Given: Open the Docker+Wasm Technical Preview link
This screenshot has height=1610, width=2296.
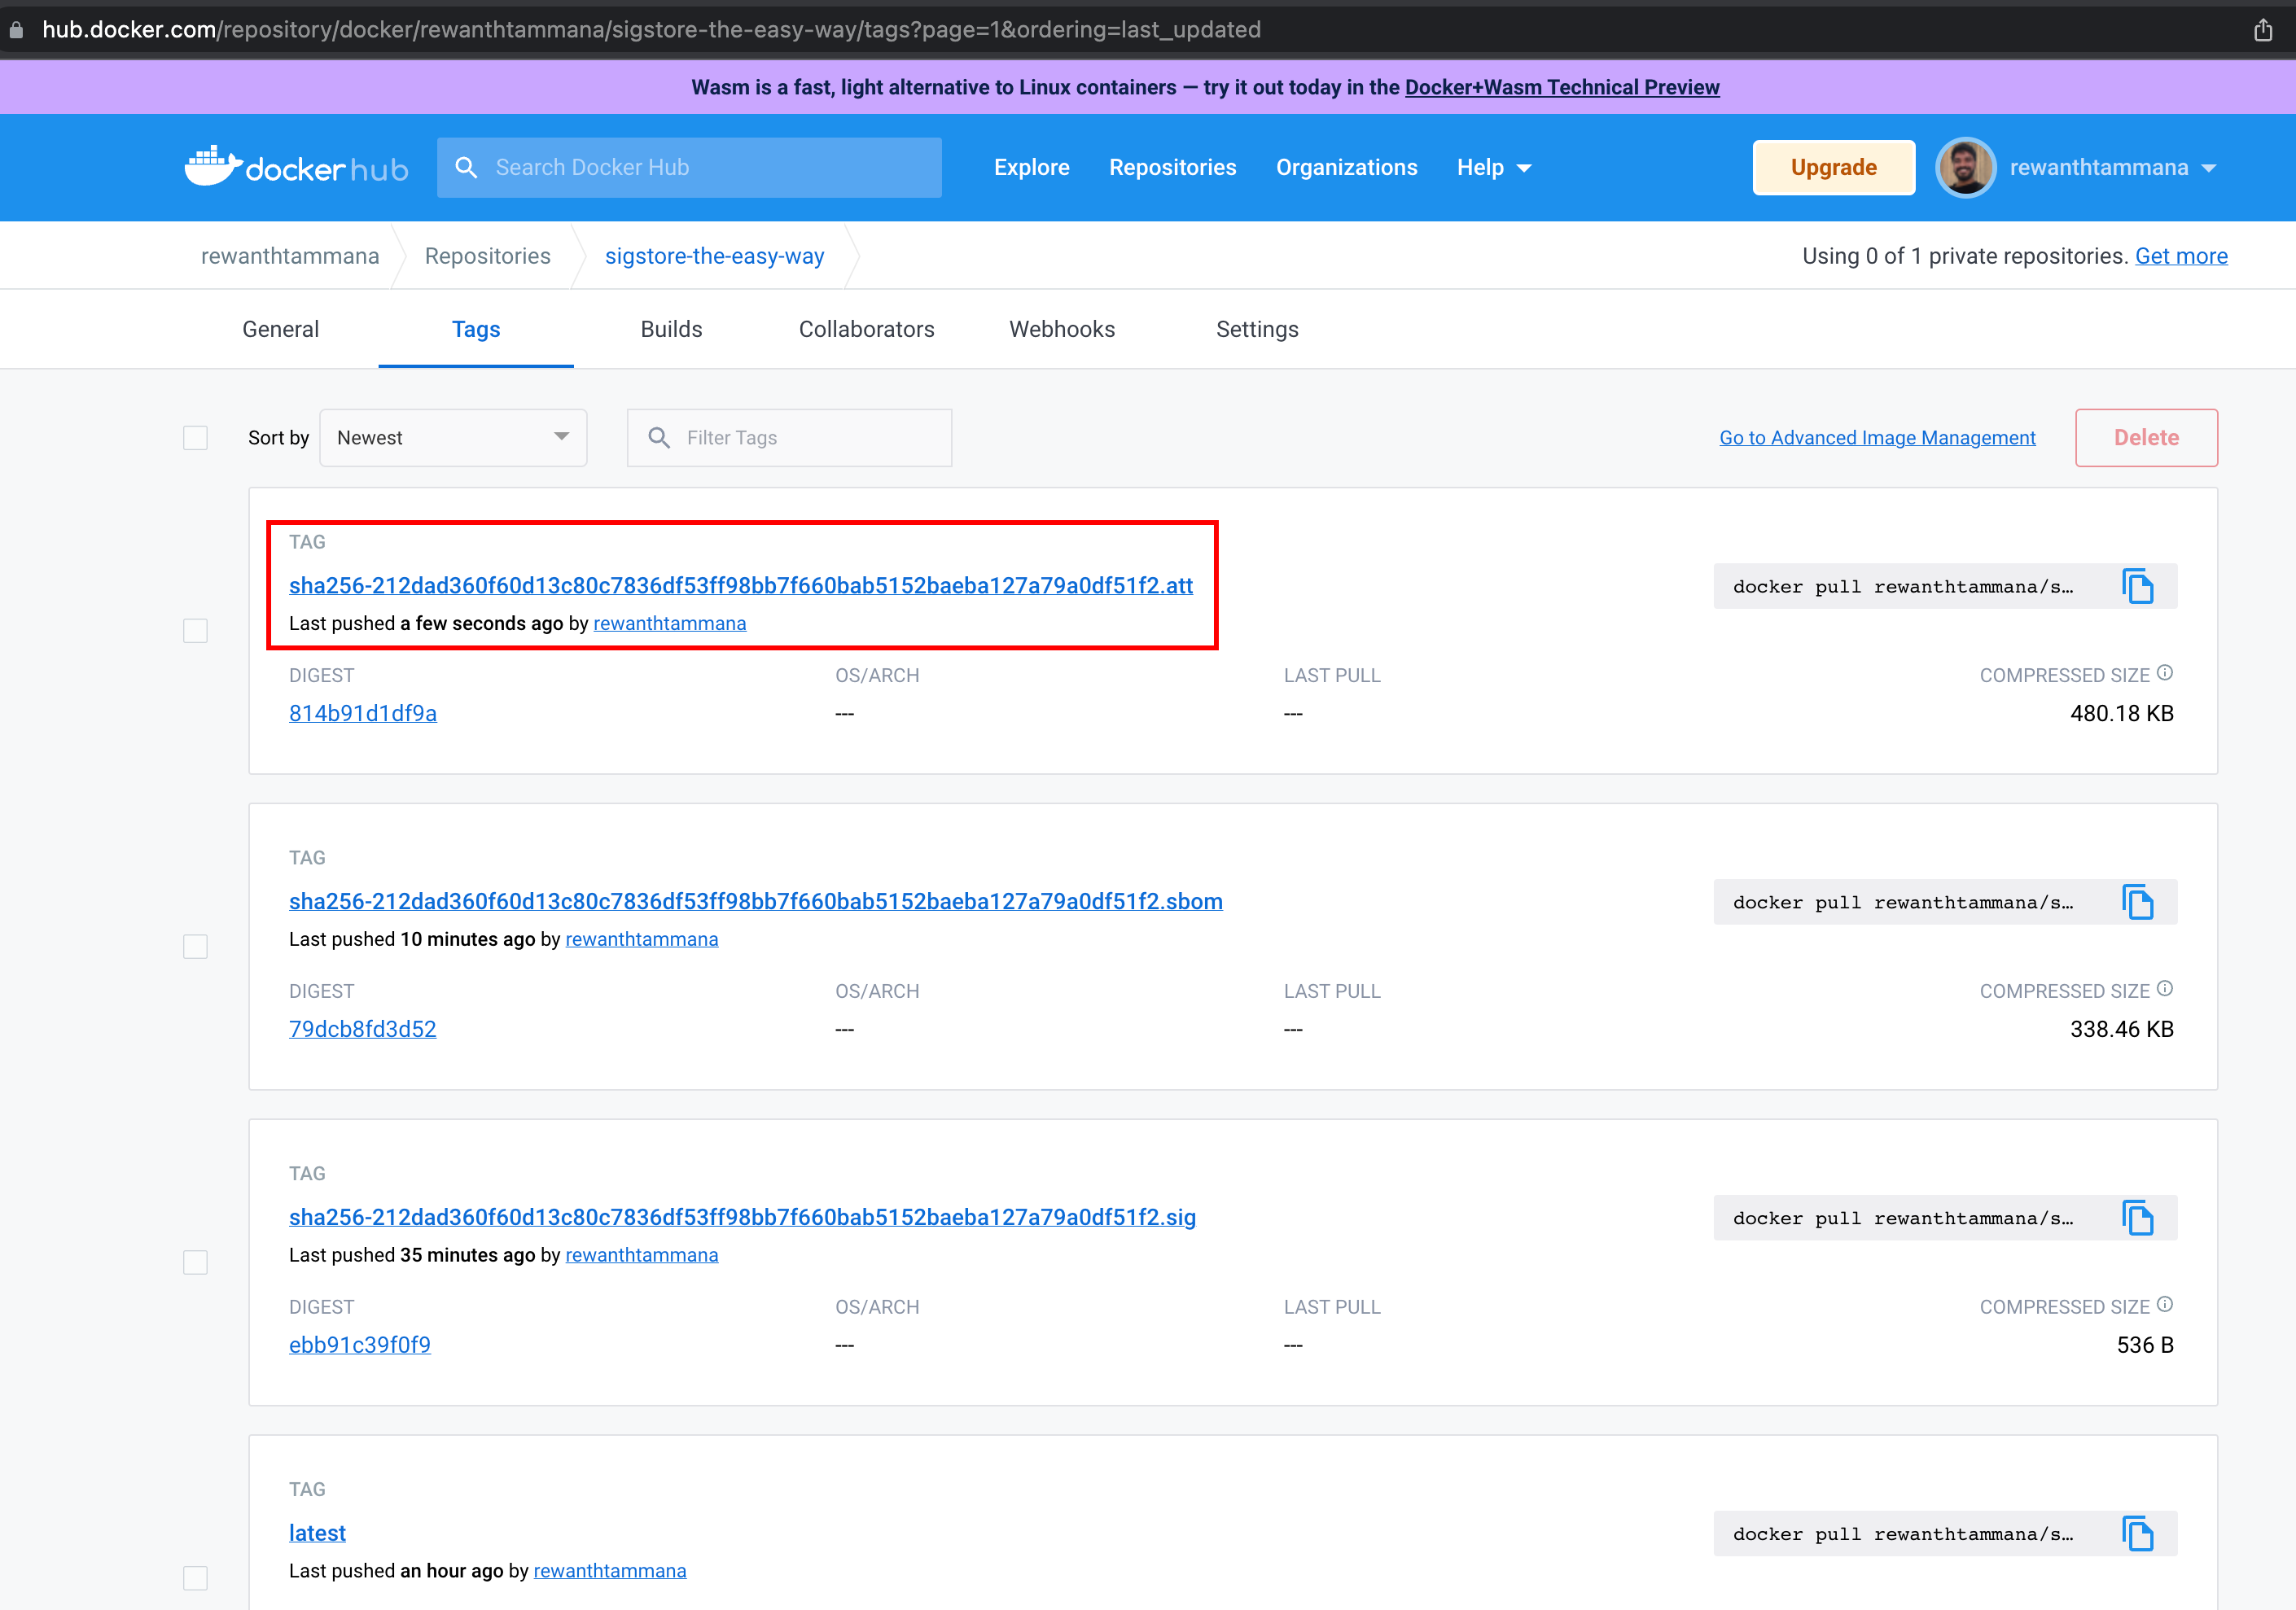Looking at the screenshot, I should coord(1562,87).
